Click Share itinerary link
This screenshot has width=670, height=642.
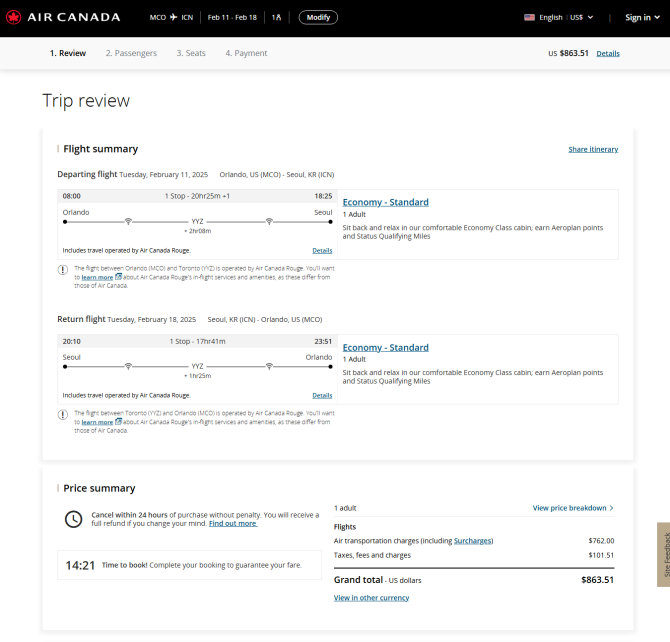(x=593, y=149)
